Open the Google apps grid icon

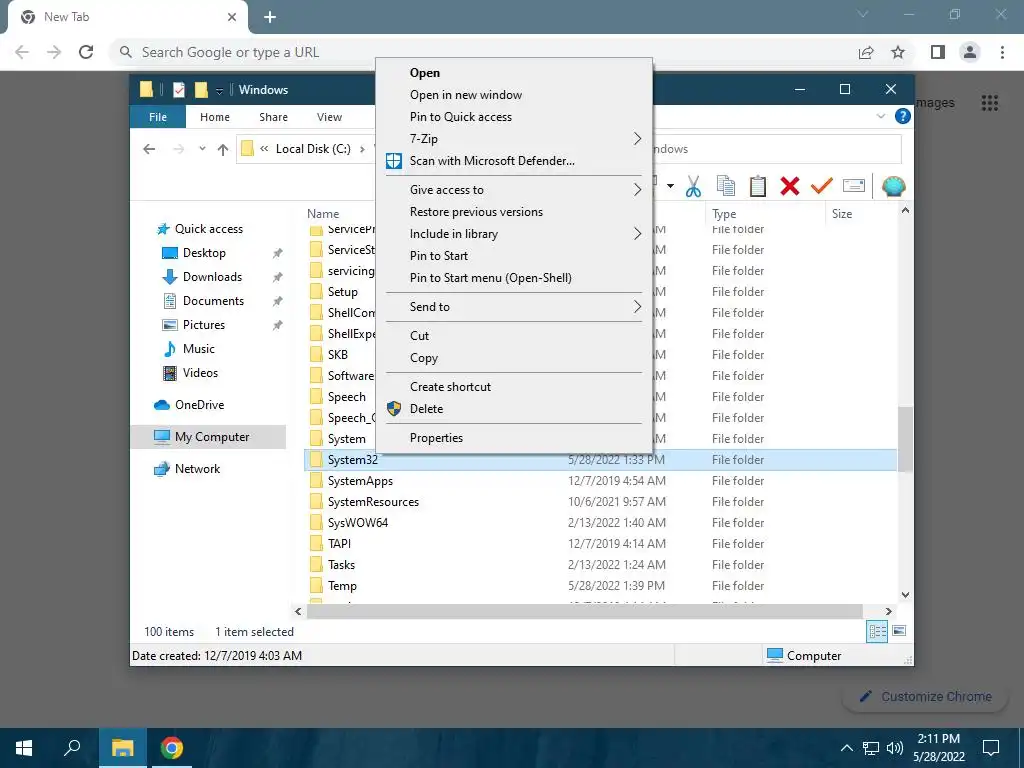[x=989, y=103]
